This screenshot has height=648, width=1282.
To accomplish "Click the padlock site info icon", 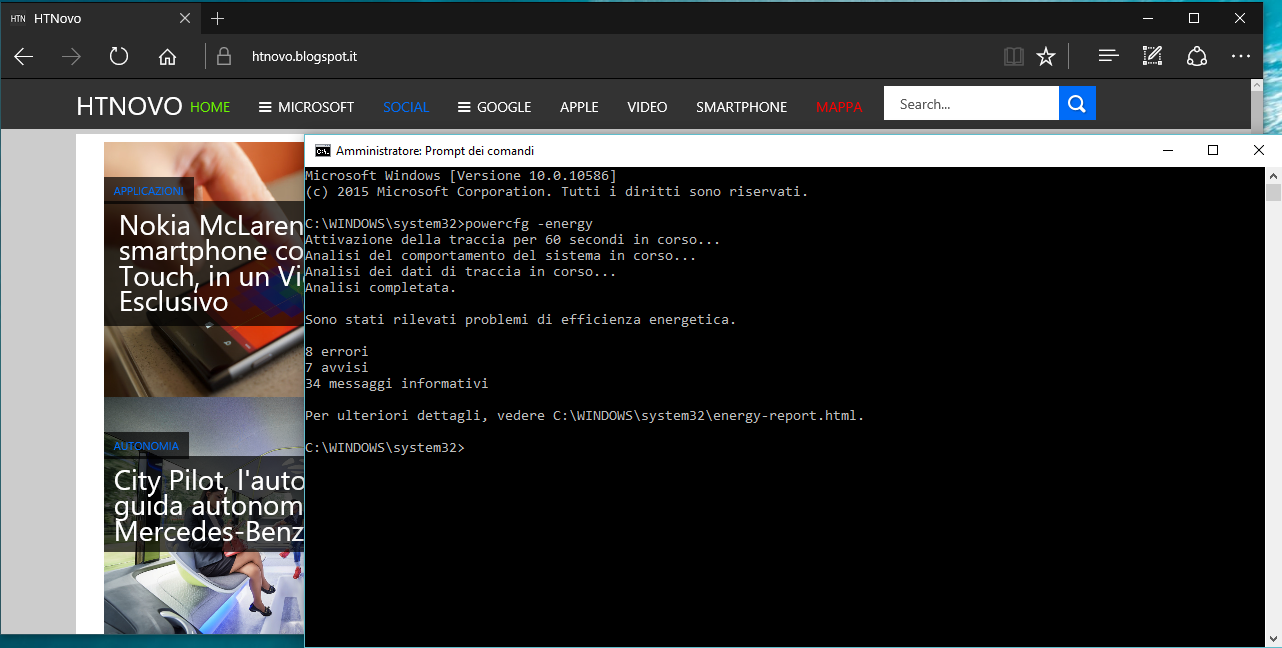I will click(x=223, y=57).
